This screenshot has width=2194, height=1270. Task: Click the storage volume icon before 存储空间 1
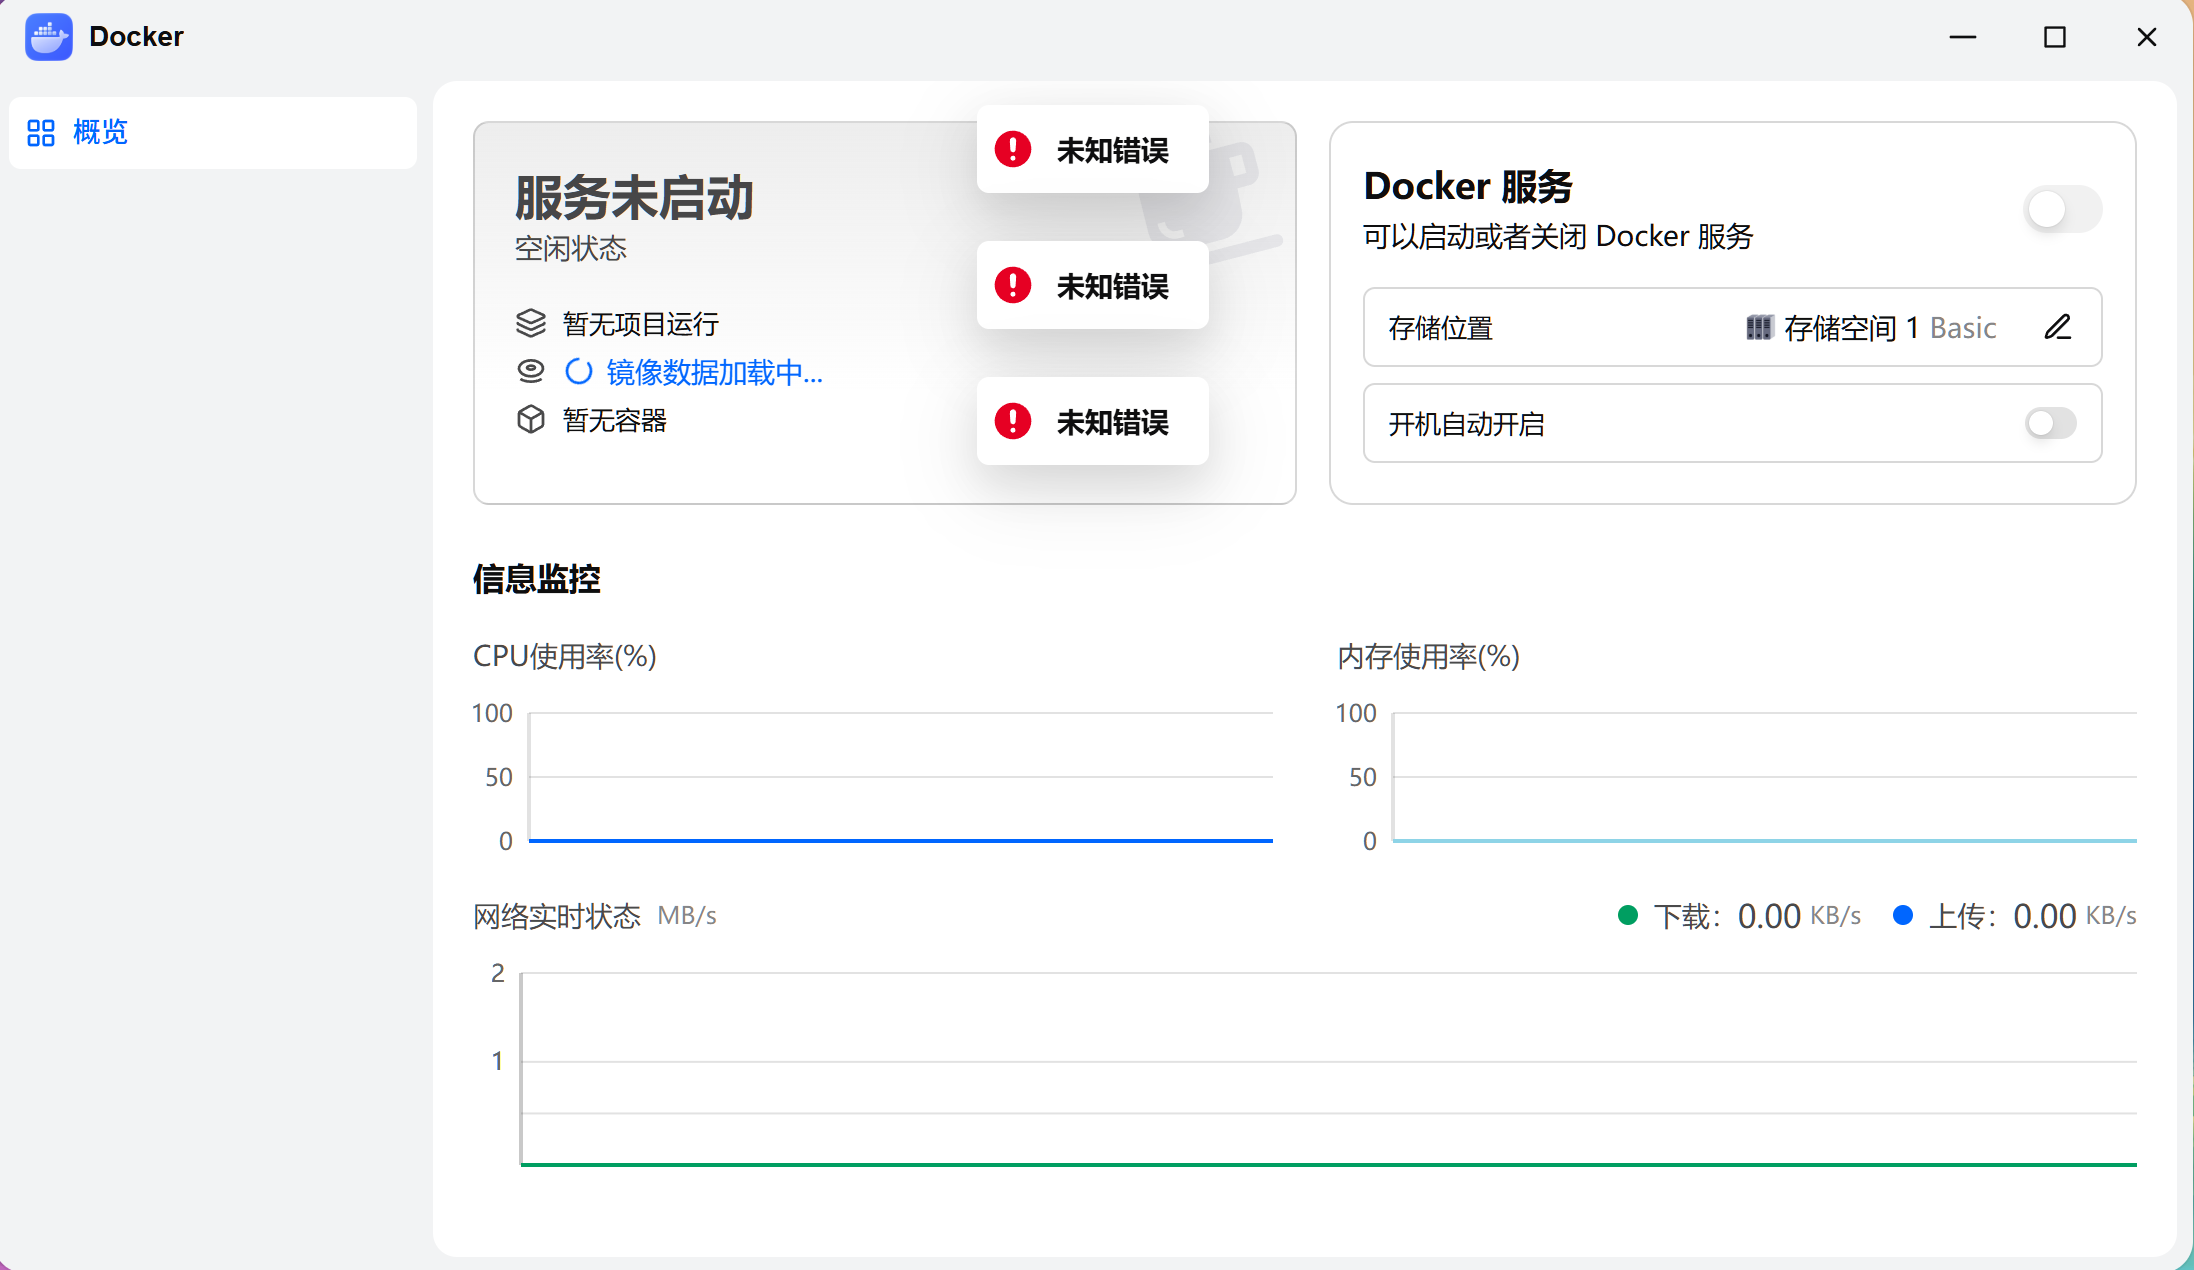coord(1759,327)
